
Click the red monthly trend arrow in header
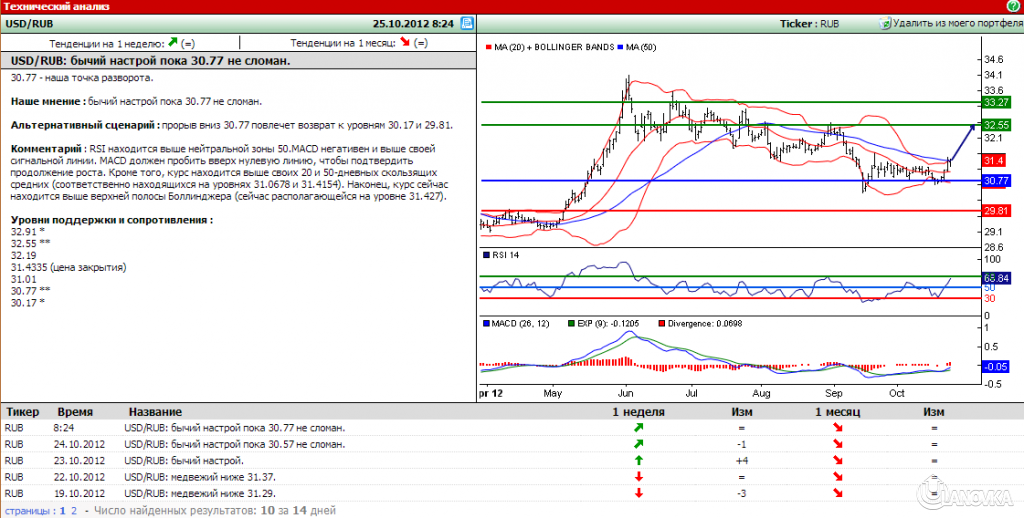click(405, 43)
